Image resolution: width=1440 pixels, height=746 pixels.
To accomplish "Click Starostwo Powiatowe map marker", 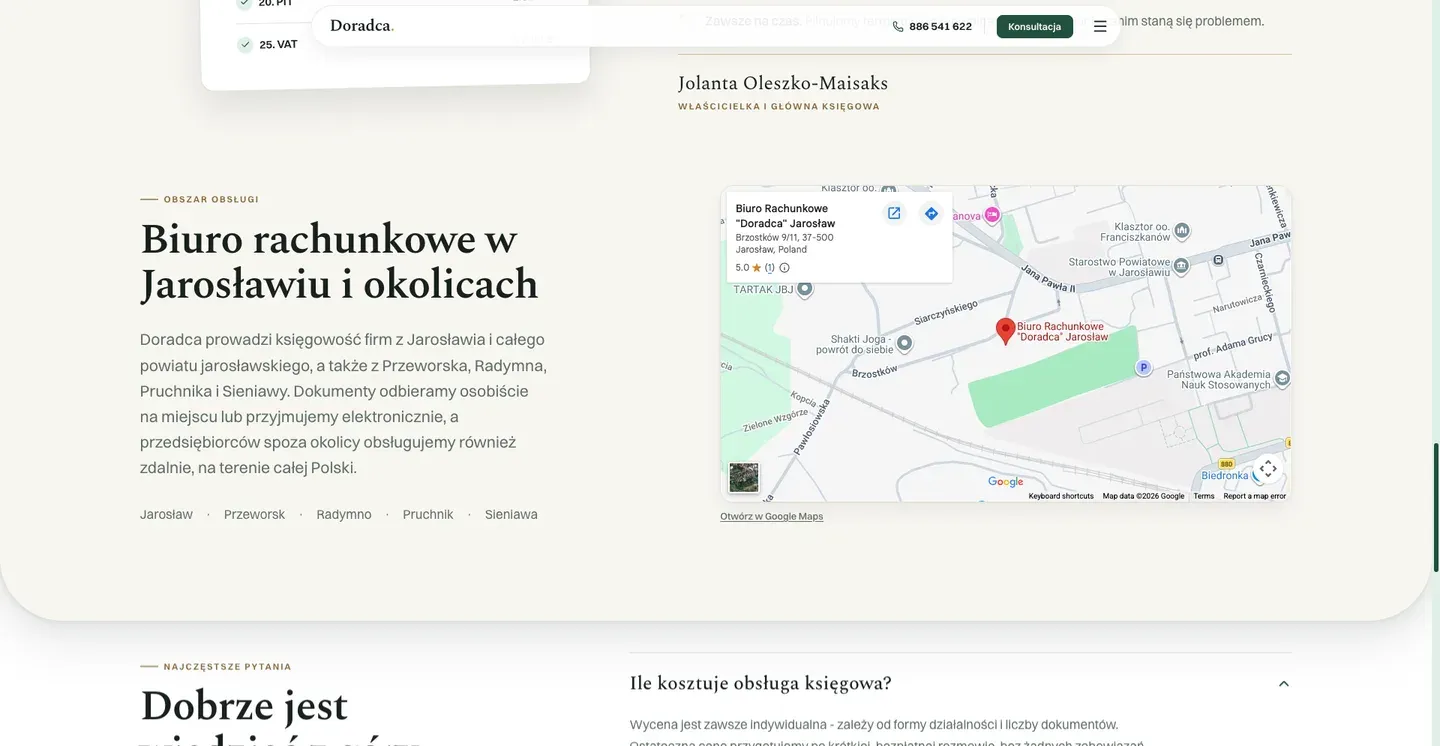I will point(1181,266).
